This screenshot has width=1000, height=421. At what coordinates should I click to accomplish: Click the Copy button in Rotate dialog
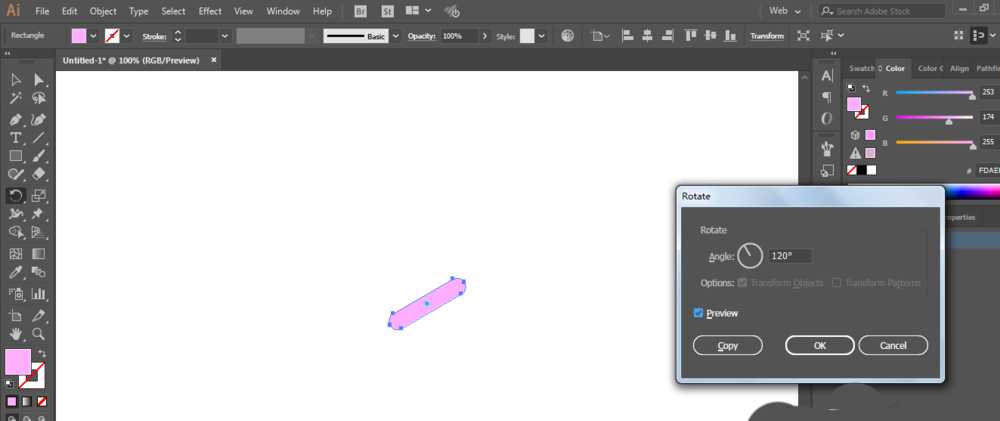[728, 345]
